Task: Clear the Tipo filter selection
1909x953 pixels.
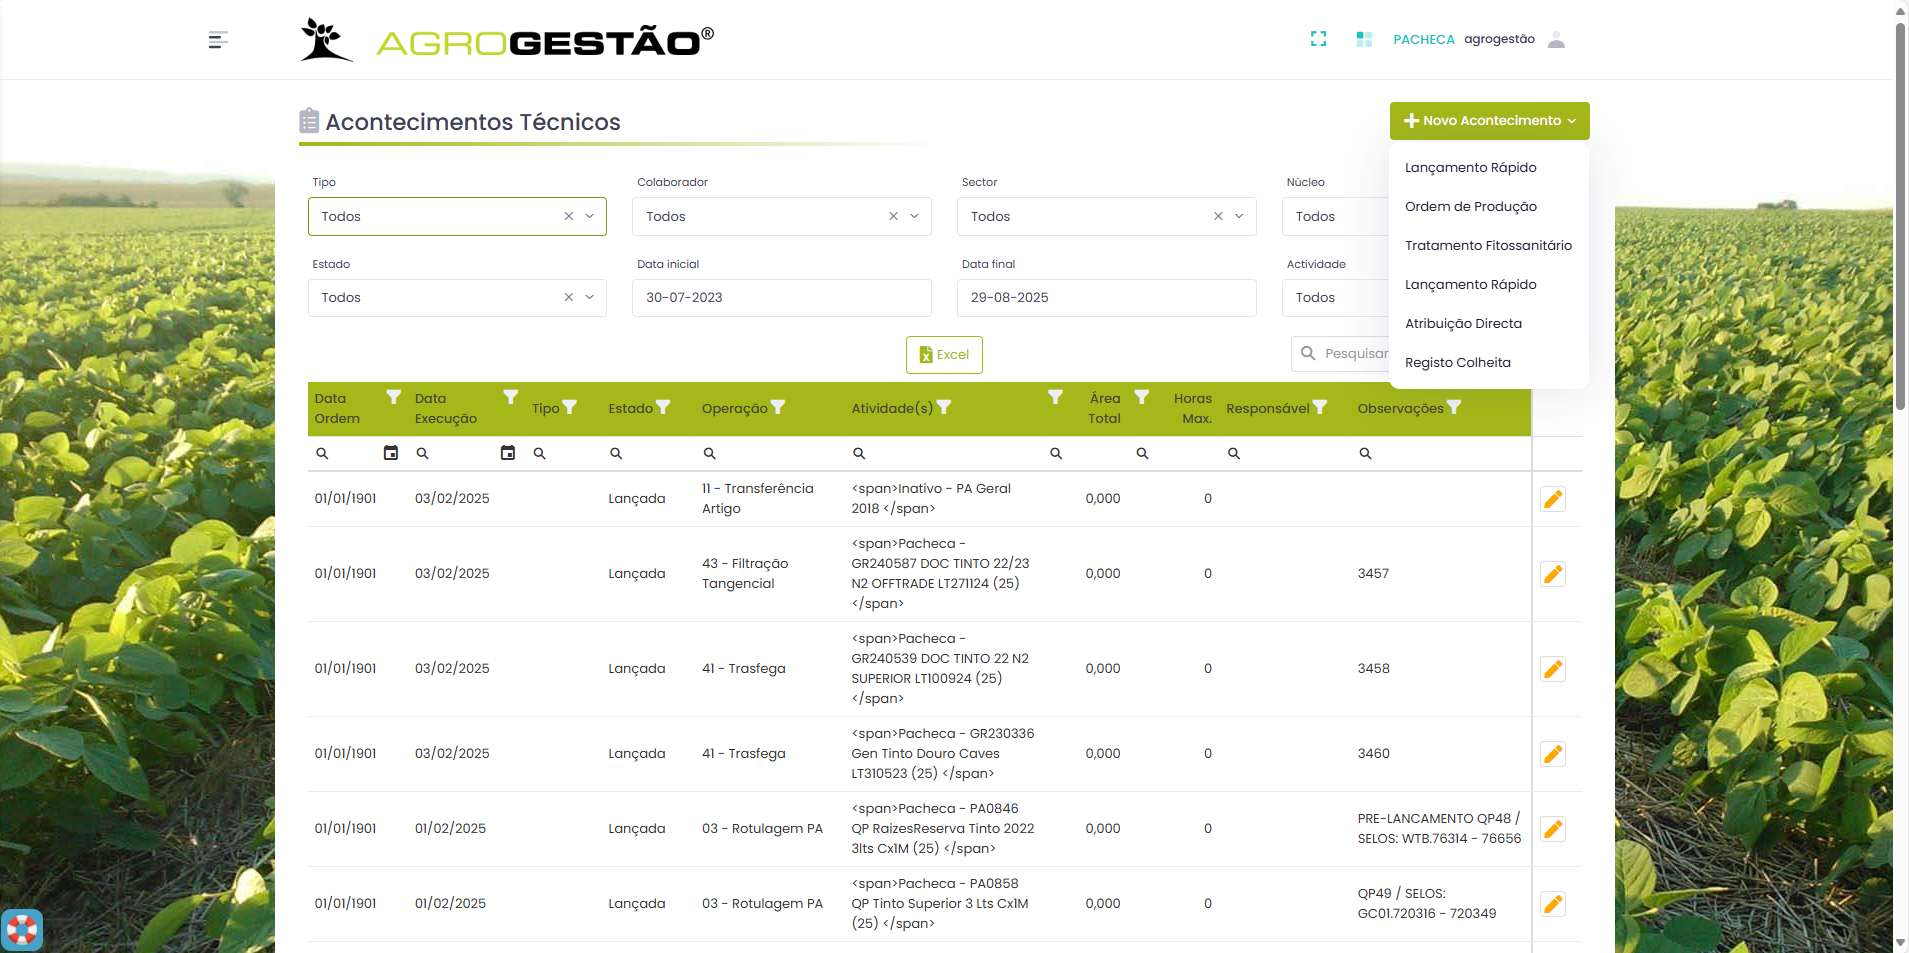Action: click(569, 216)
